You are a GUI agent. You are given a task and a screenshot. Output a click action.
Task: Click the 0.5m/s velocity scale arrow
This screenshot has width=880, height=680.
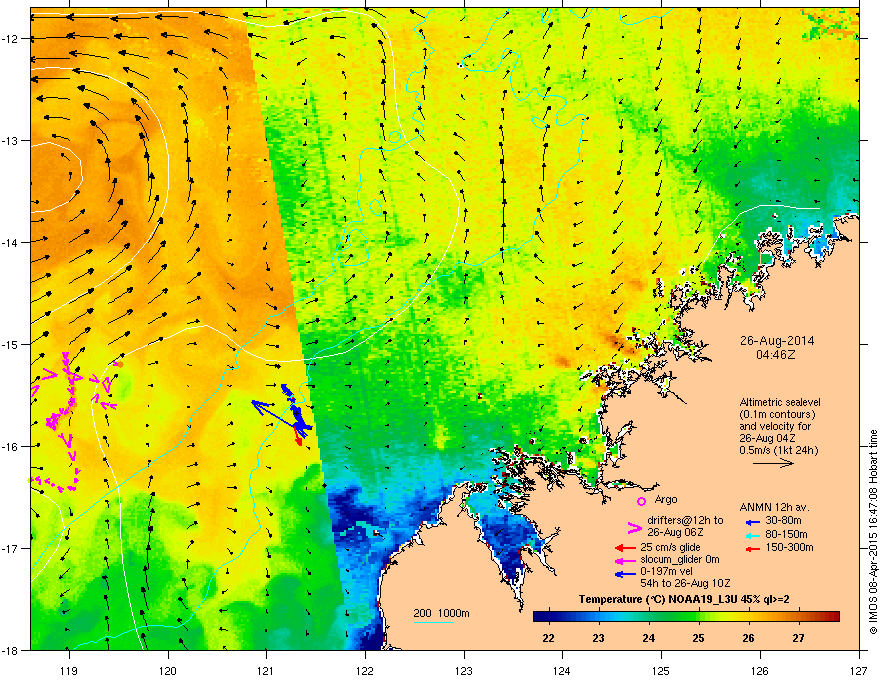point(773,463)
